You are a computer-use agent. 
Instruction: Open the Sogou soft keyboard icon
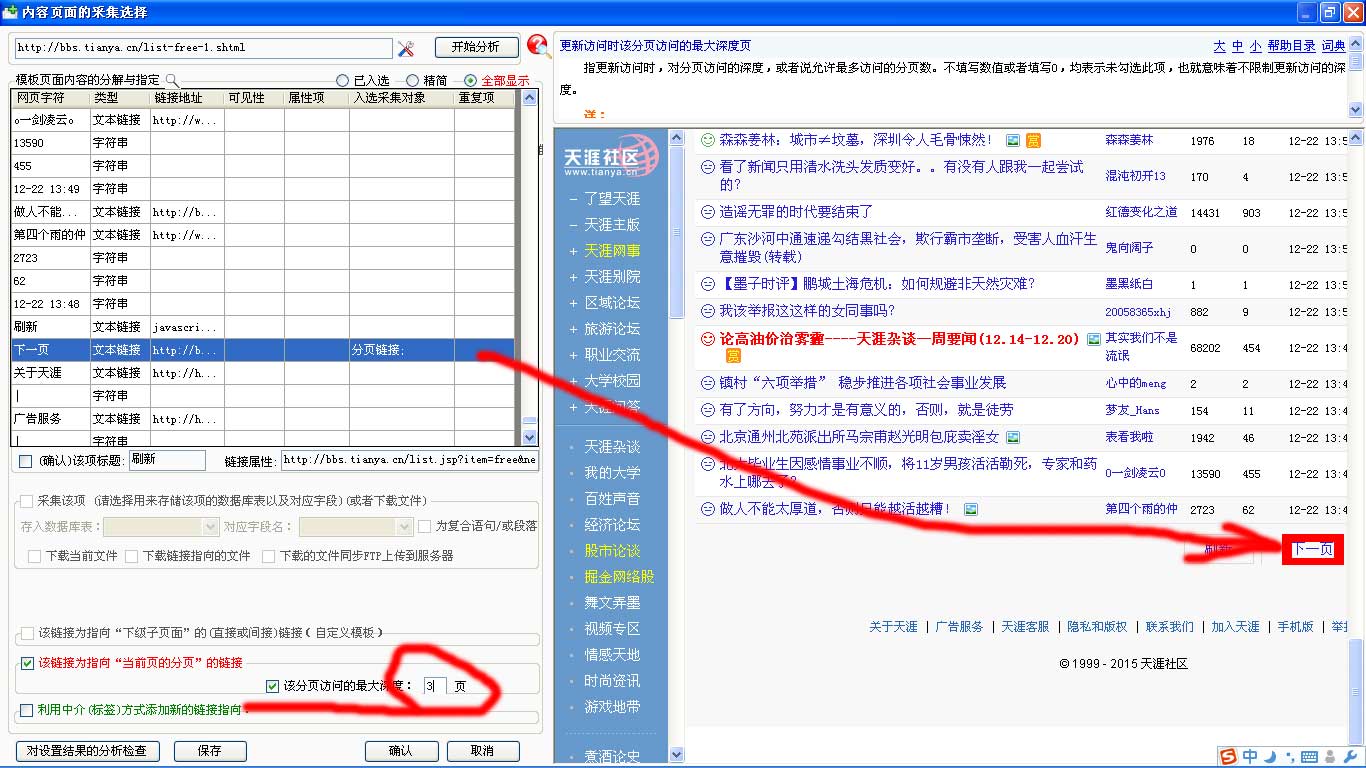(x=1309, y=757)
